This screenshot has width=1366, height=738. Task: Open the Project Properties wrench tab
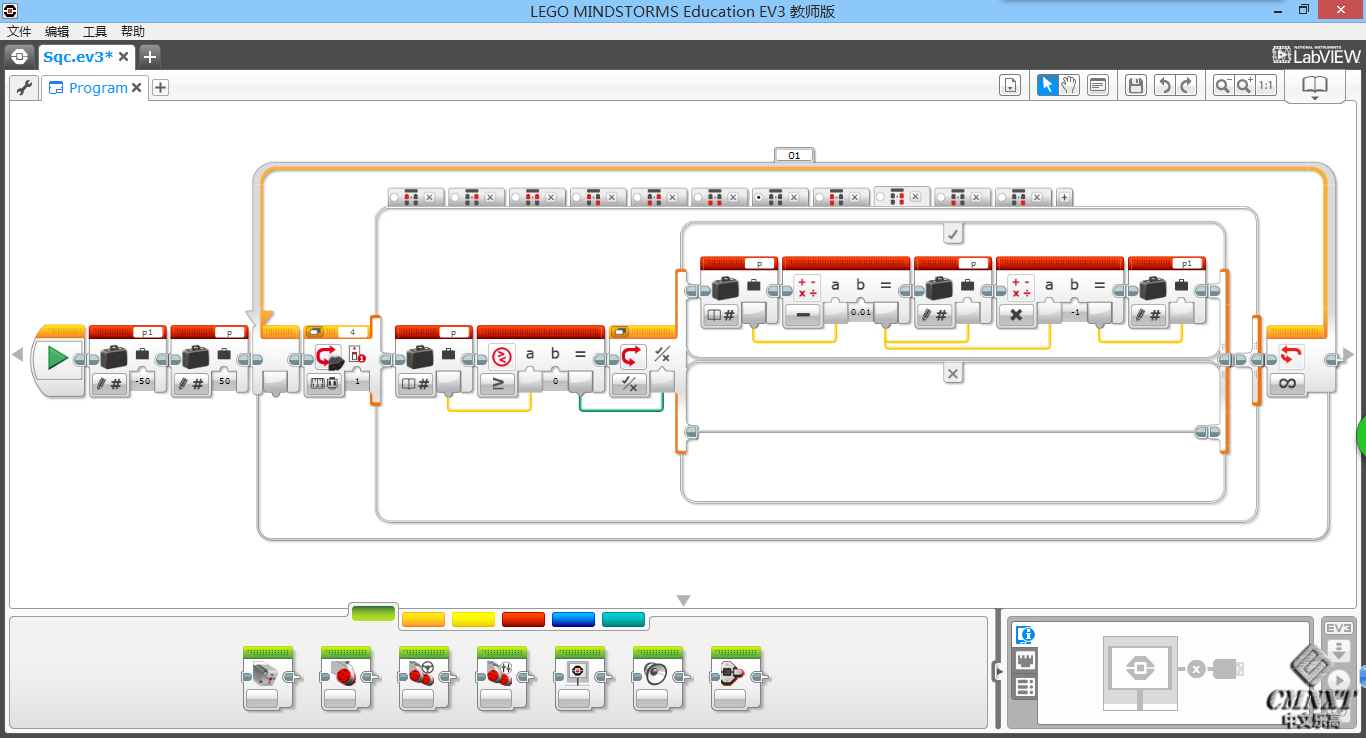point(24,88)
